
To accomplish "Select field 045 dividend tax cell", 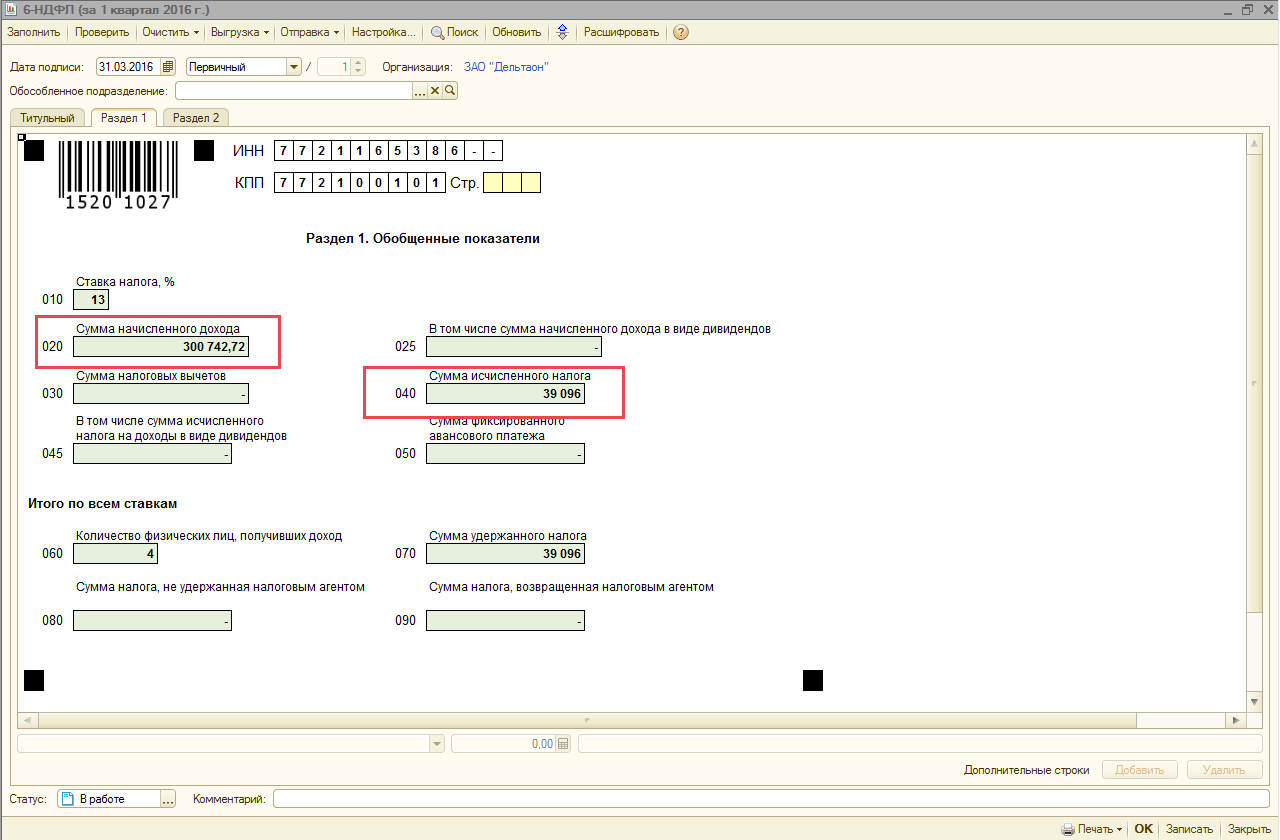I will (x=153, y=454).
